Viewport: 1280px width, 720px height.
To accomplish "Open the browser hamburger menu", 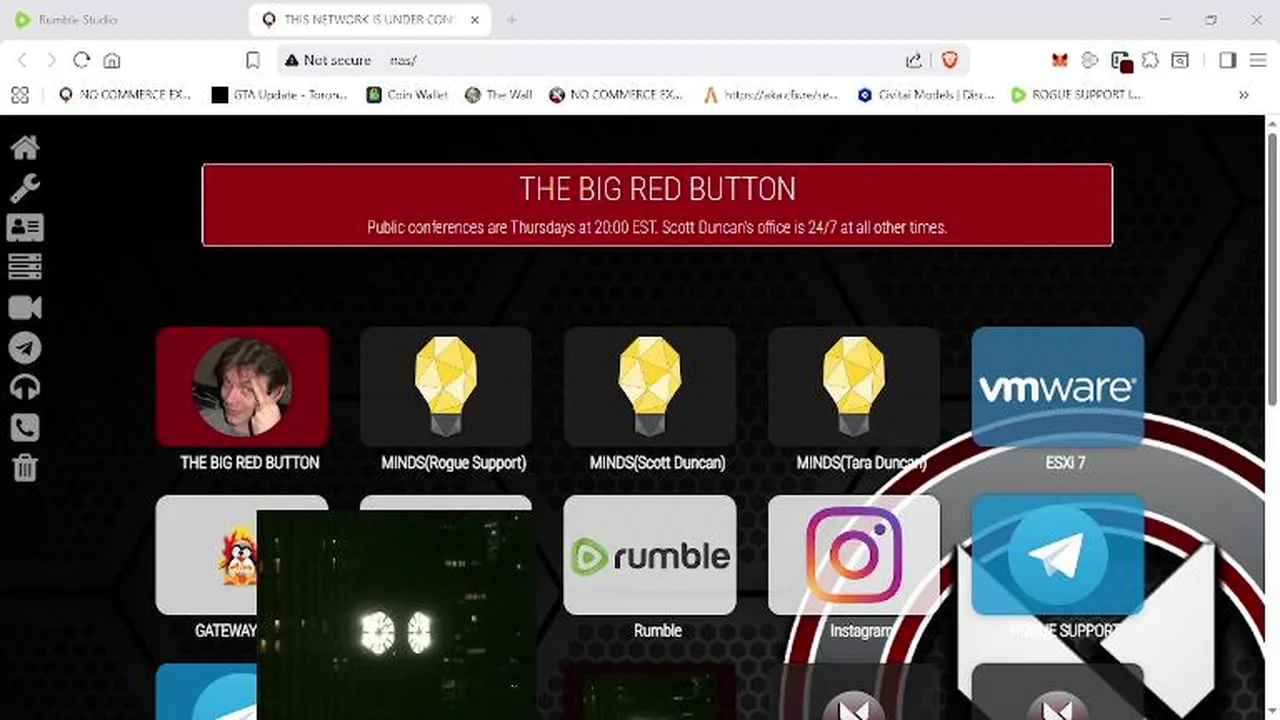I will pyautogui.click(x=1258, y=60).
